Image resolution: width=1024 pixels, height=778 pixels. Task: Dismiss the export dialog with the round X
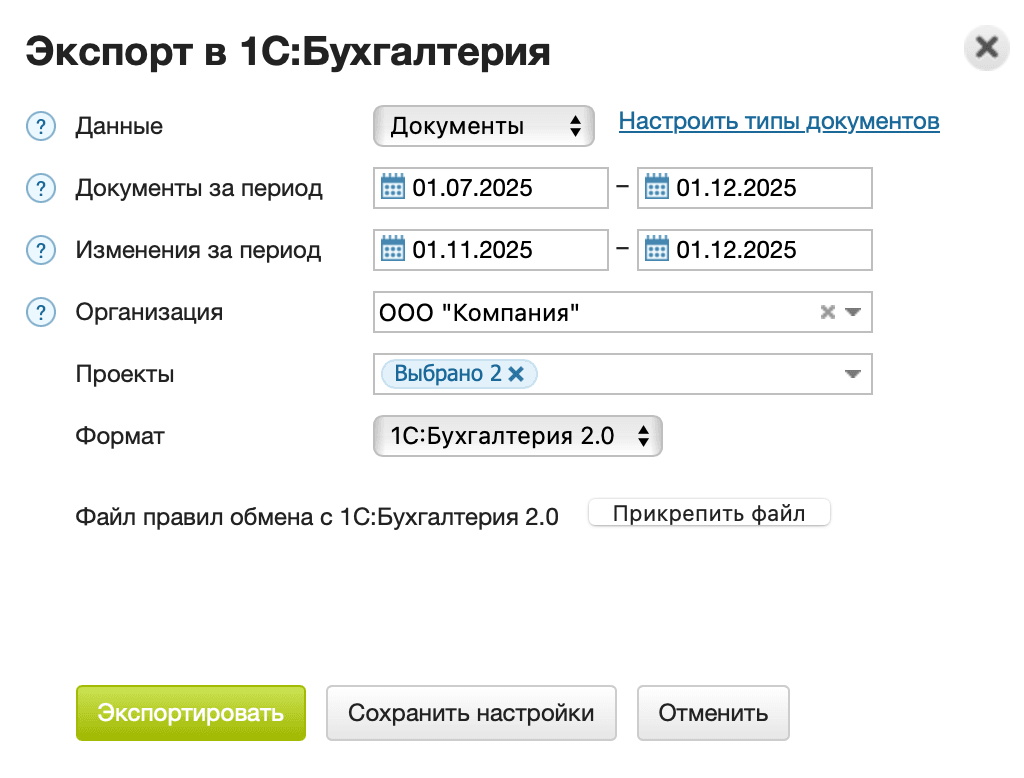pos(986,47)
